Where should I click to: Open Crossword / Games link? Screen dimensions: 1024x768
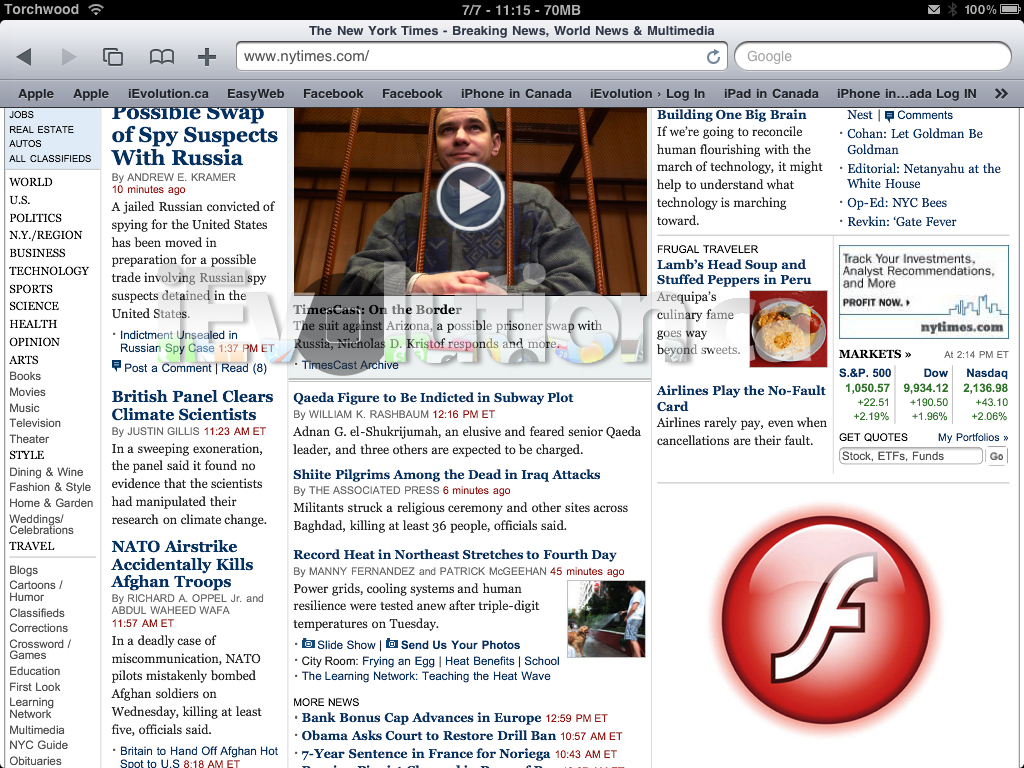[40, 650]
